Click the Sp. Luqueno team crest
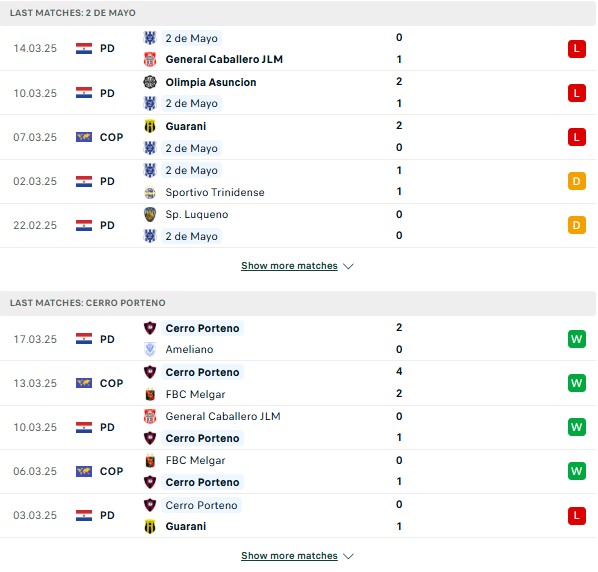 point(150,214)
